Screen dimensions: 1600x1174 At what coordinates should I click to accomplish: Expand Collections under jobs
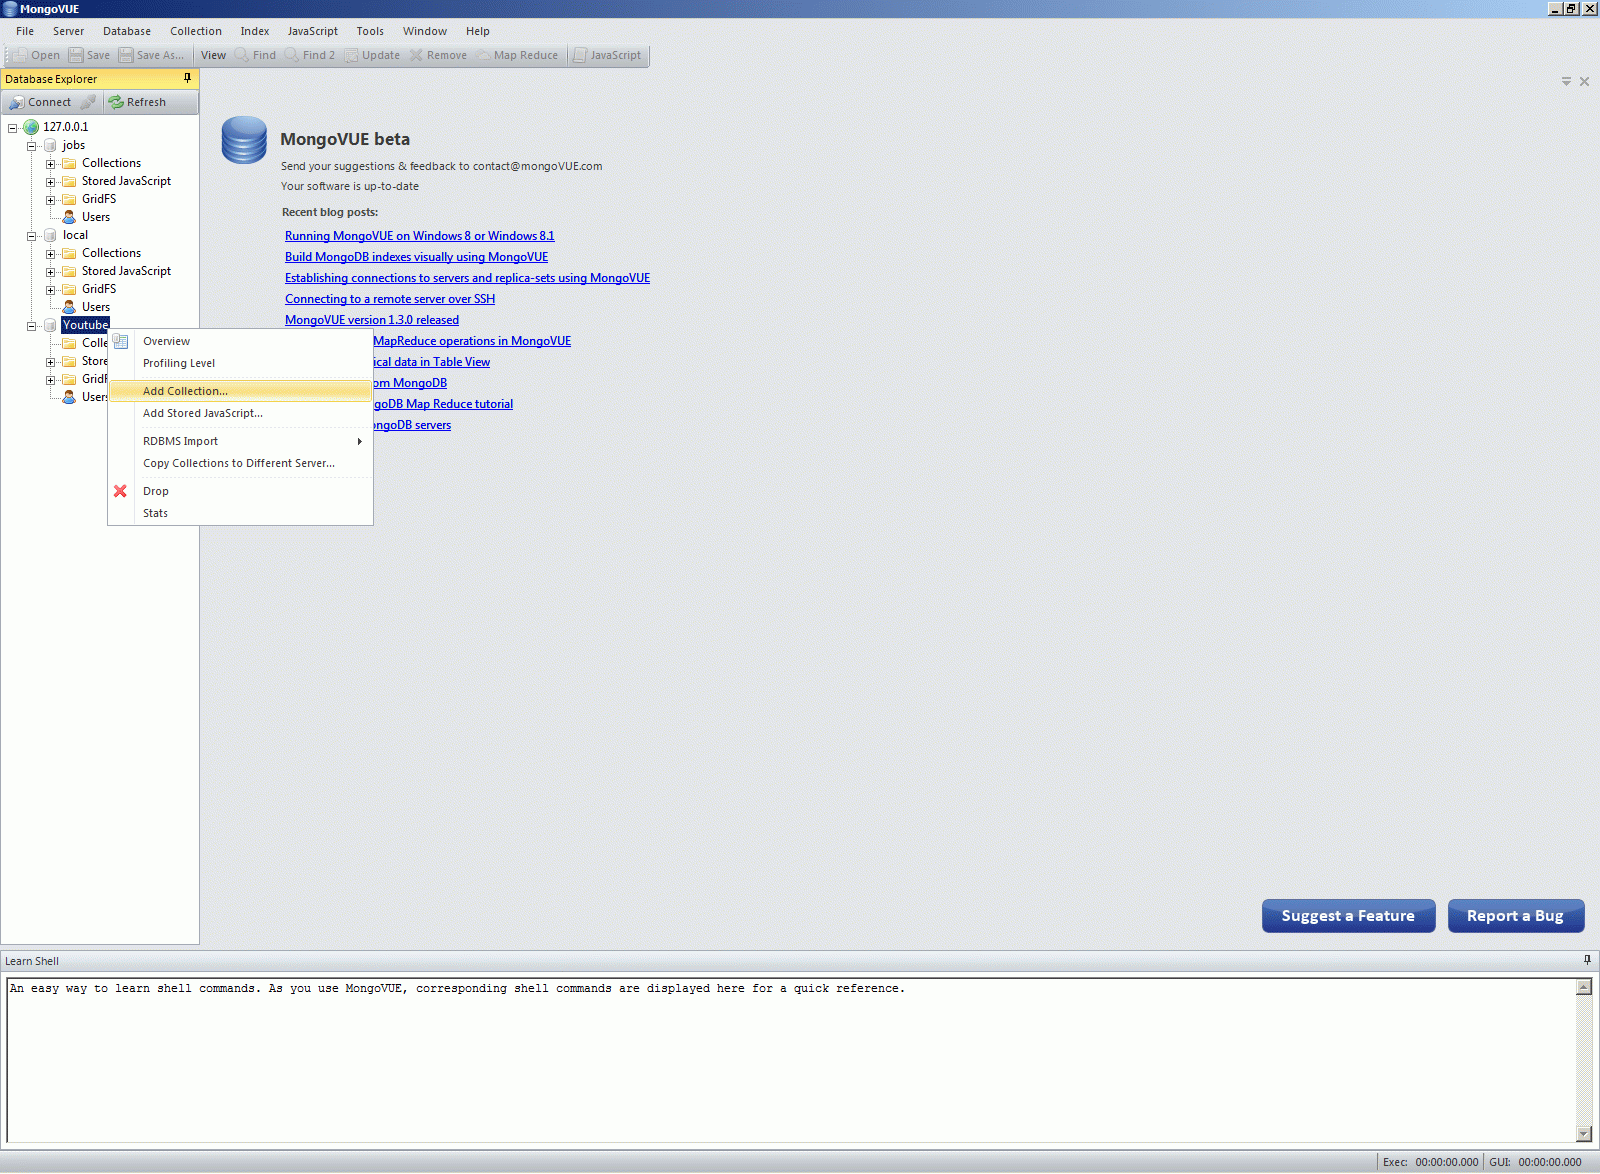[x=50, y=164]
